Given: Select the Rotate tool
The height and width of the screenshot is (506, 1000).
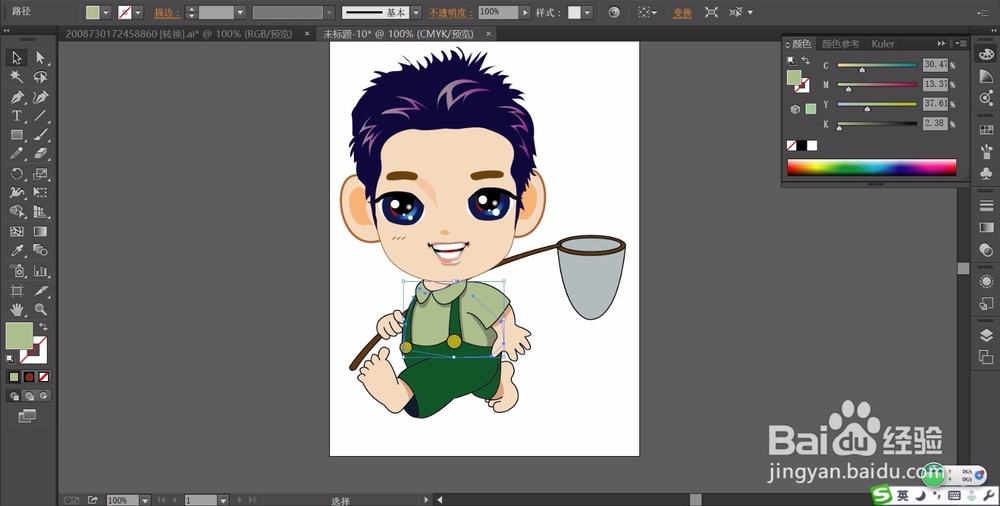Looking at the screenshot, I should (x=17, y=174).
